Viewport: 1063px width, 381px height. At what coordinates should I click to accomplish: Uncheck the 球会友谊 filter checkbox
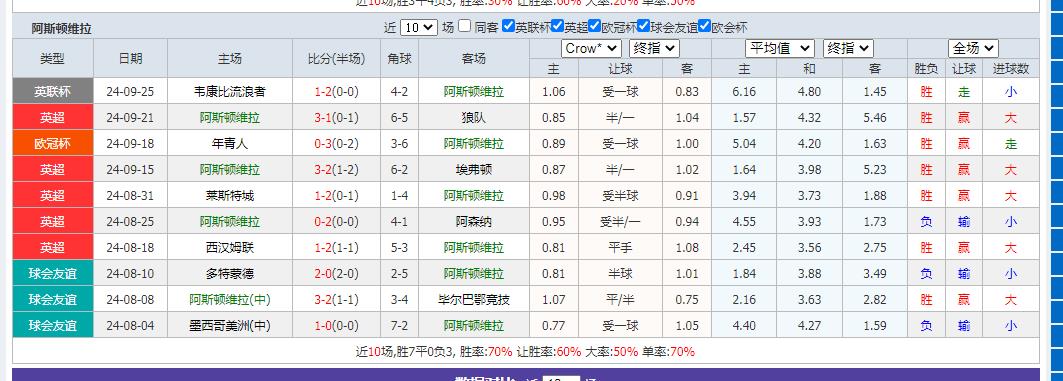point(643,26)
